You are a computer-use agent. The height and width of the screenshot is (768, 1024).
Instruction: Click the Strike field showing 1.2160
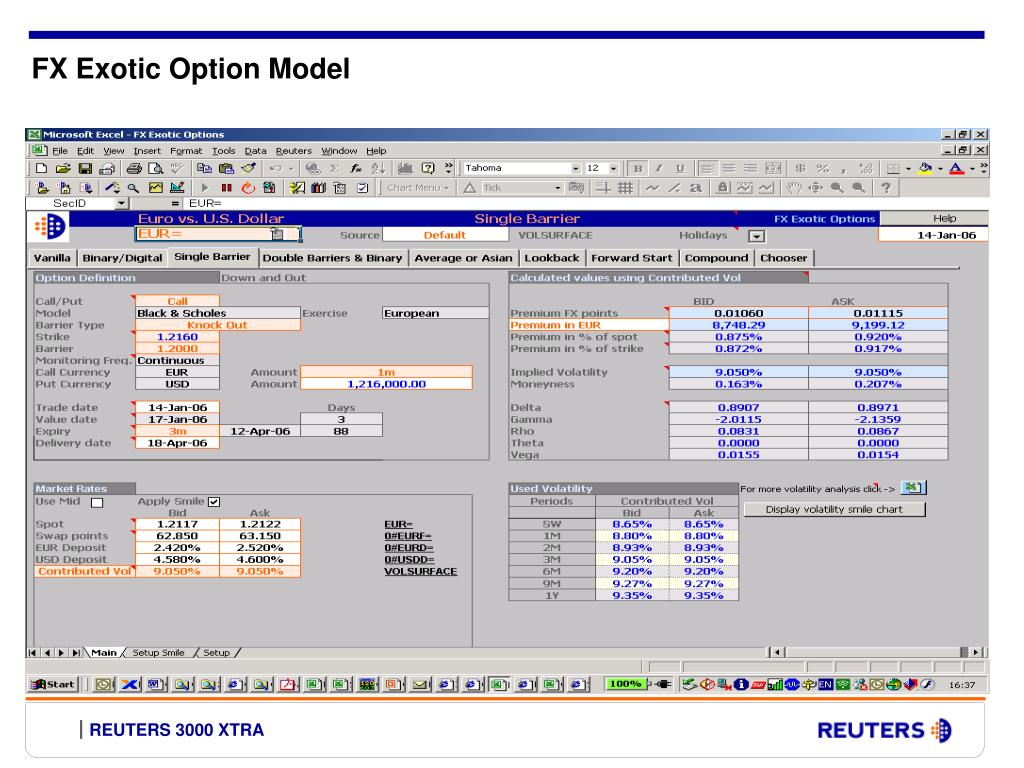(x=177, y=337)
